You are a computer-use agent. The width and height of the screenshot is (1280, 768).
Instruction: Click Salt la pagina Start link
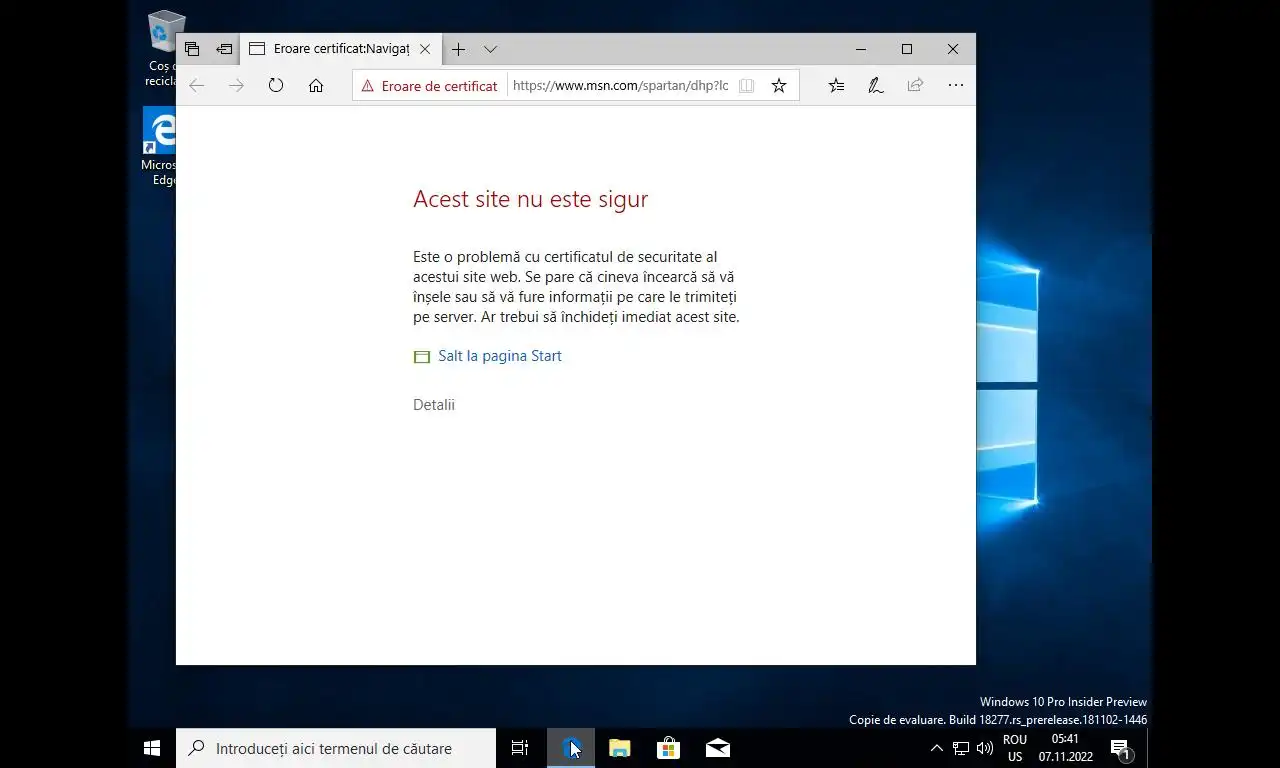point(500,356)
